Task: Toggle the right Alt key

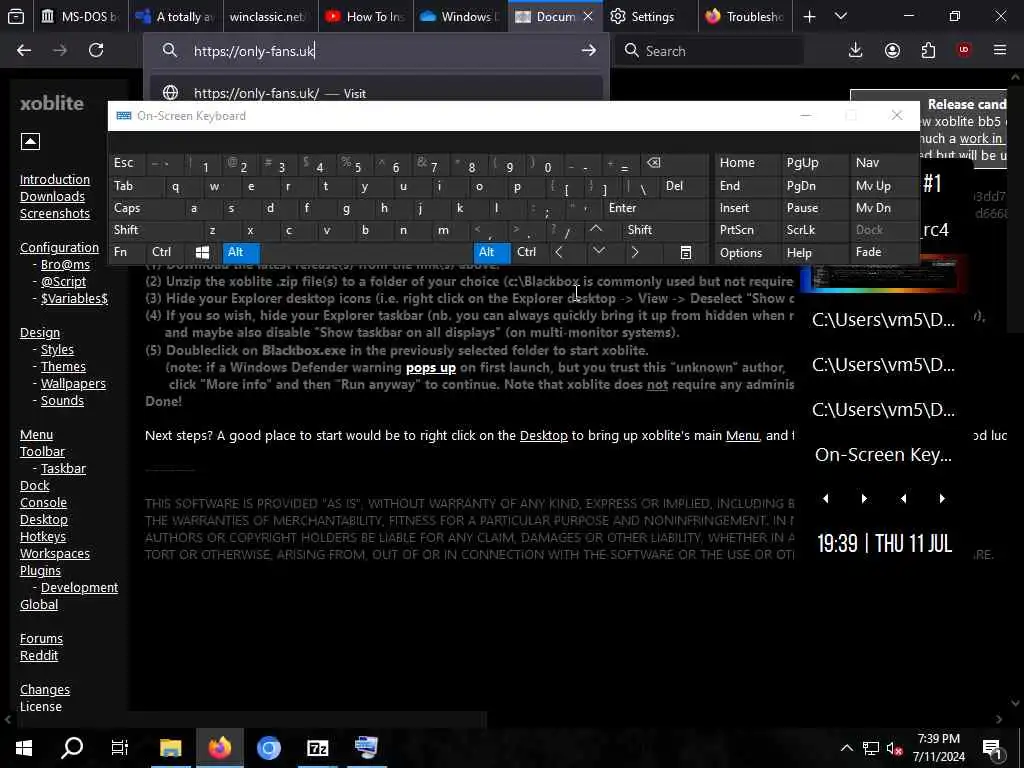Action: point(492,252)
